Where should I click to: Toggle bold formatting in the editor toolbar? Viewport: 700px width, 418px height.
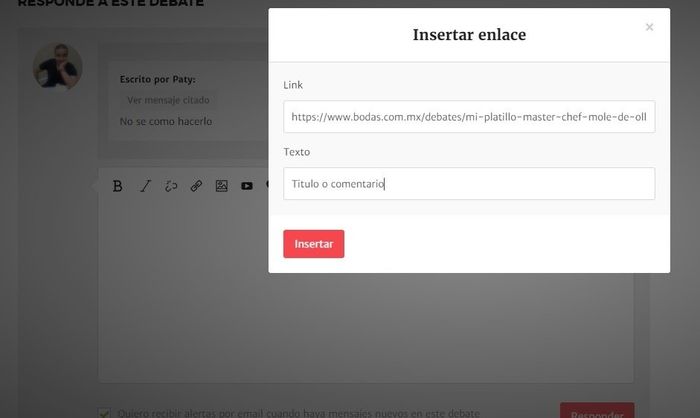(x=117, y=186)
